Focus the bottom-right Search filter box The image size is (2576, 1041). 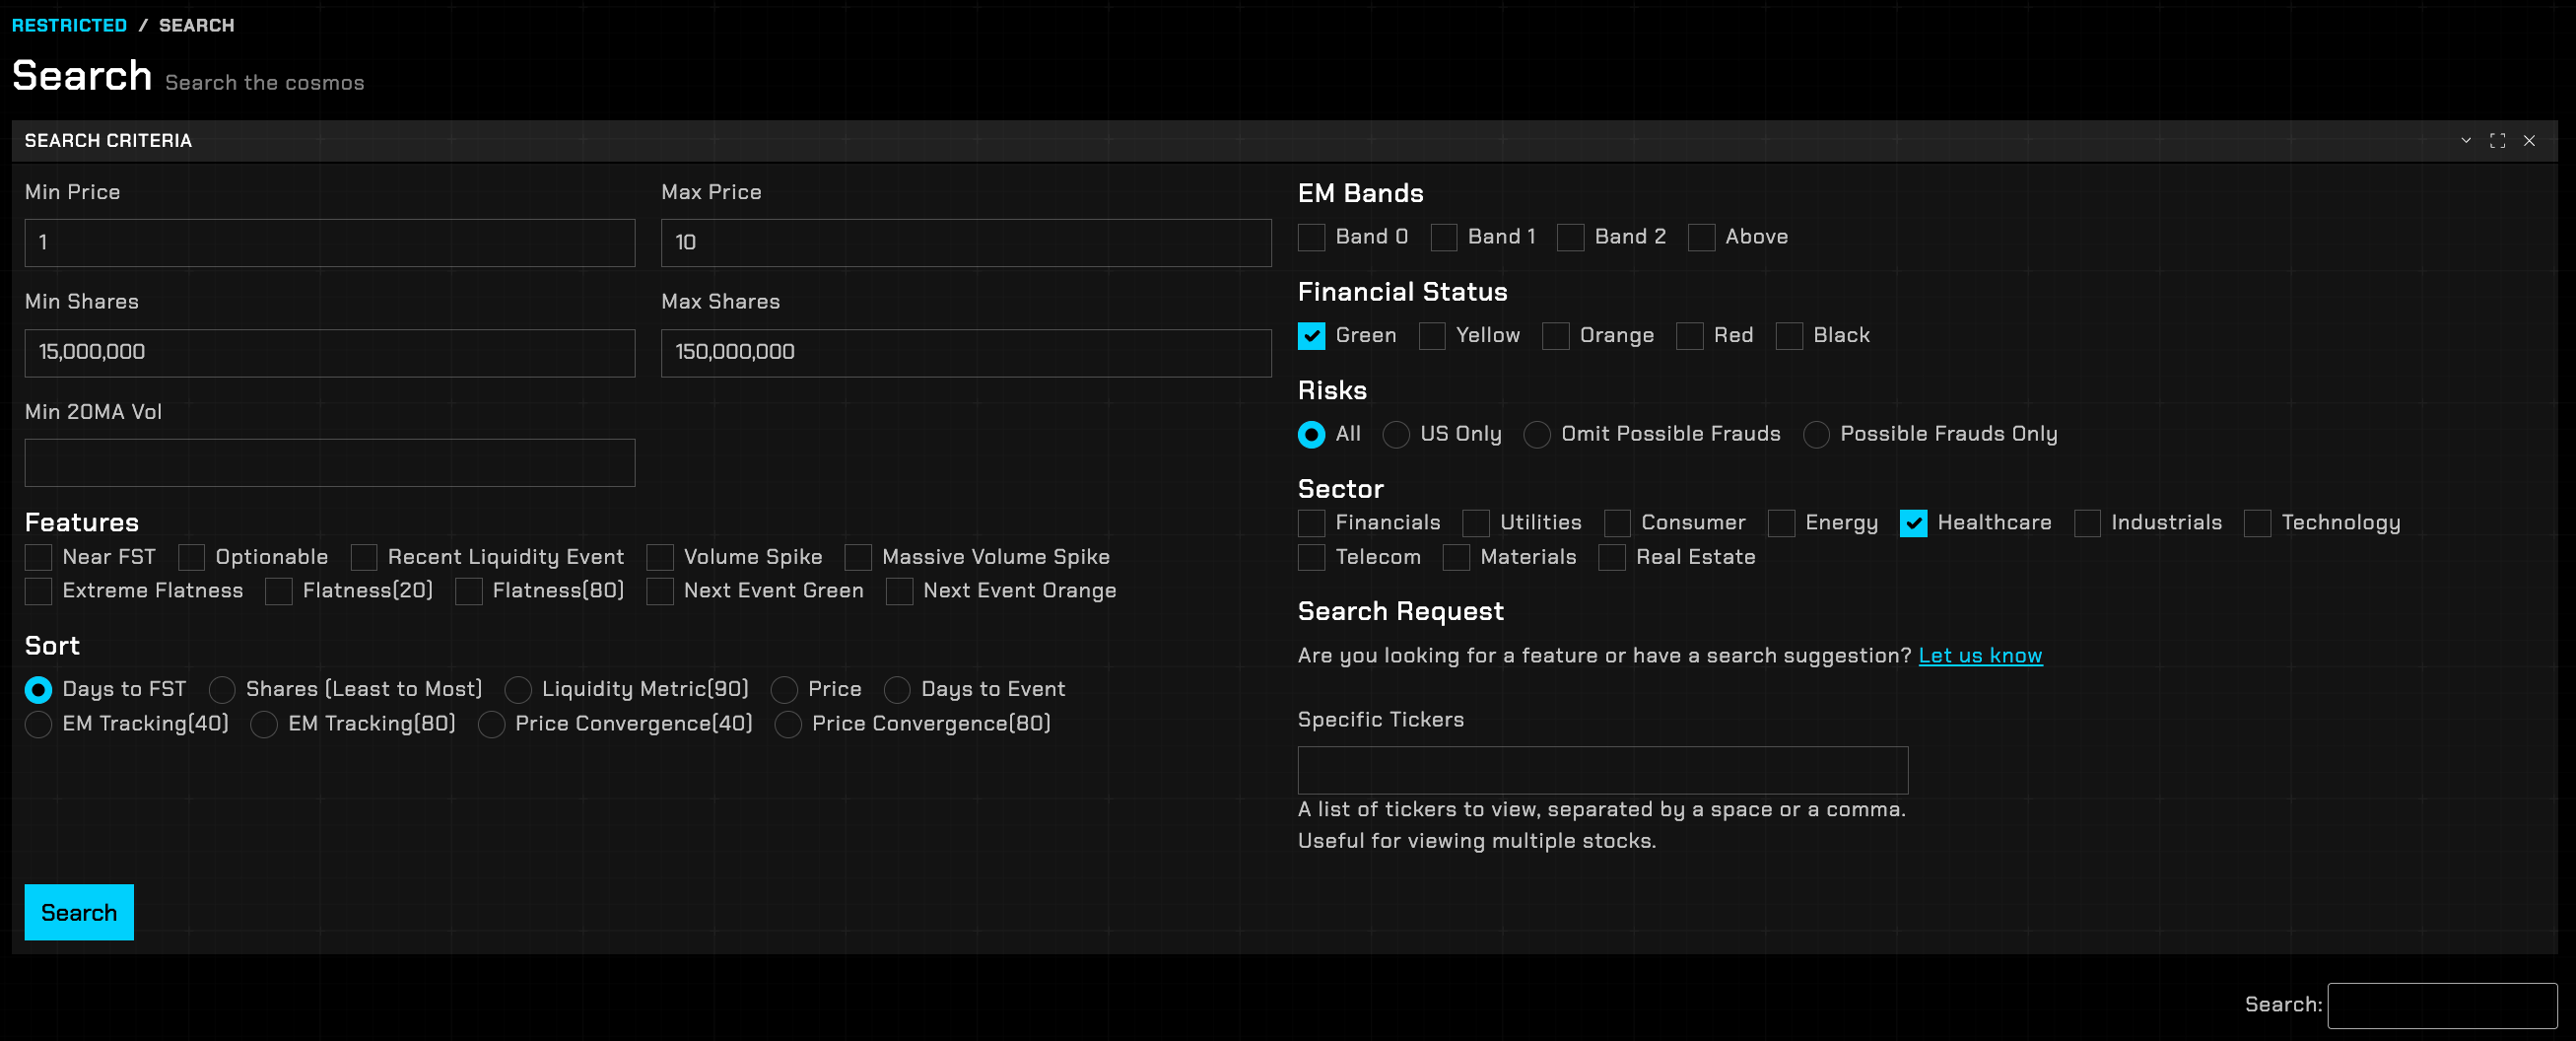[2442, 1005]
